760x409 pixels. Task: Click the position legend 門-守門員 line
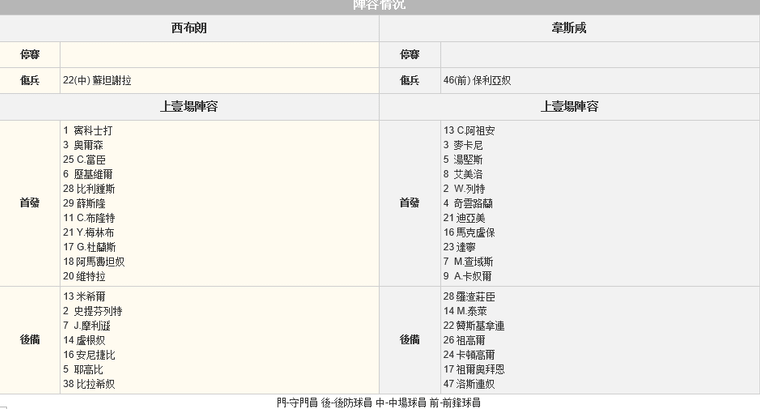(379, 402)
